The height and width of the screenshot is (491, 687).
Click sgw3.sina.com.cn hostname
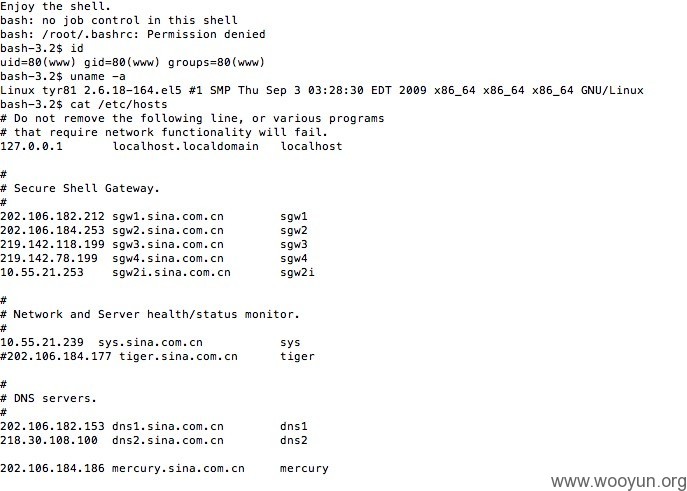click(x=168, y=244)
